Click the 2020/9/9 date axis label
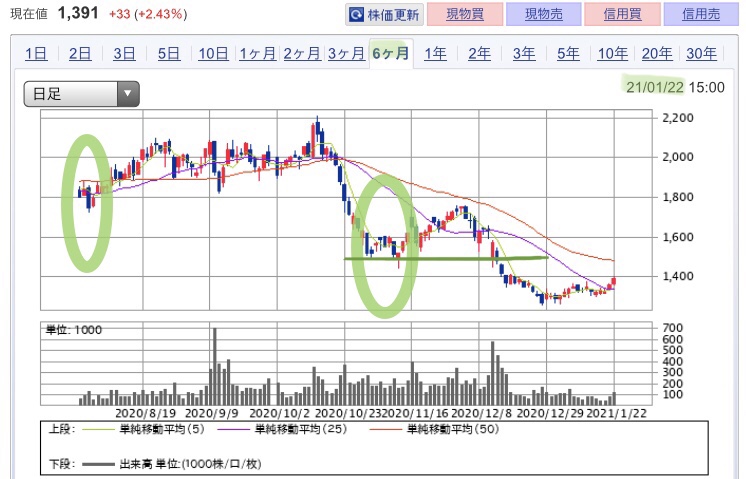 [x=211, y=413]
